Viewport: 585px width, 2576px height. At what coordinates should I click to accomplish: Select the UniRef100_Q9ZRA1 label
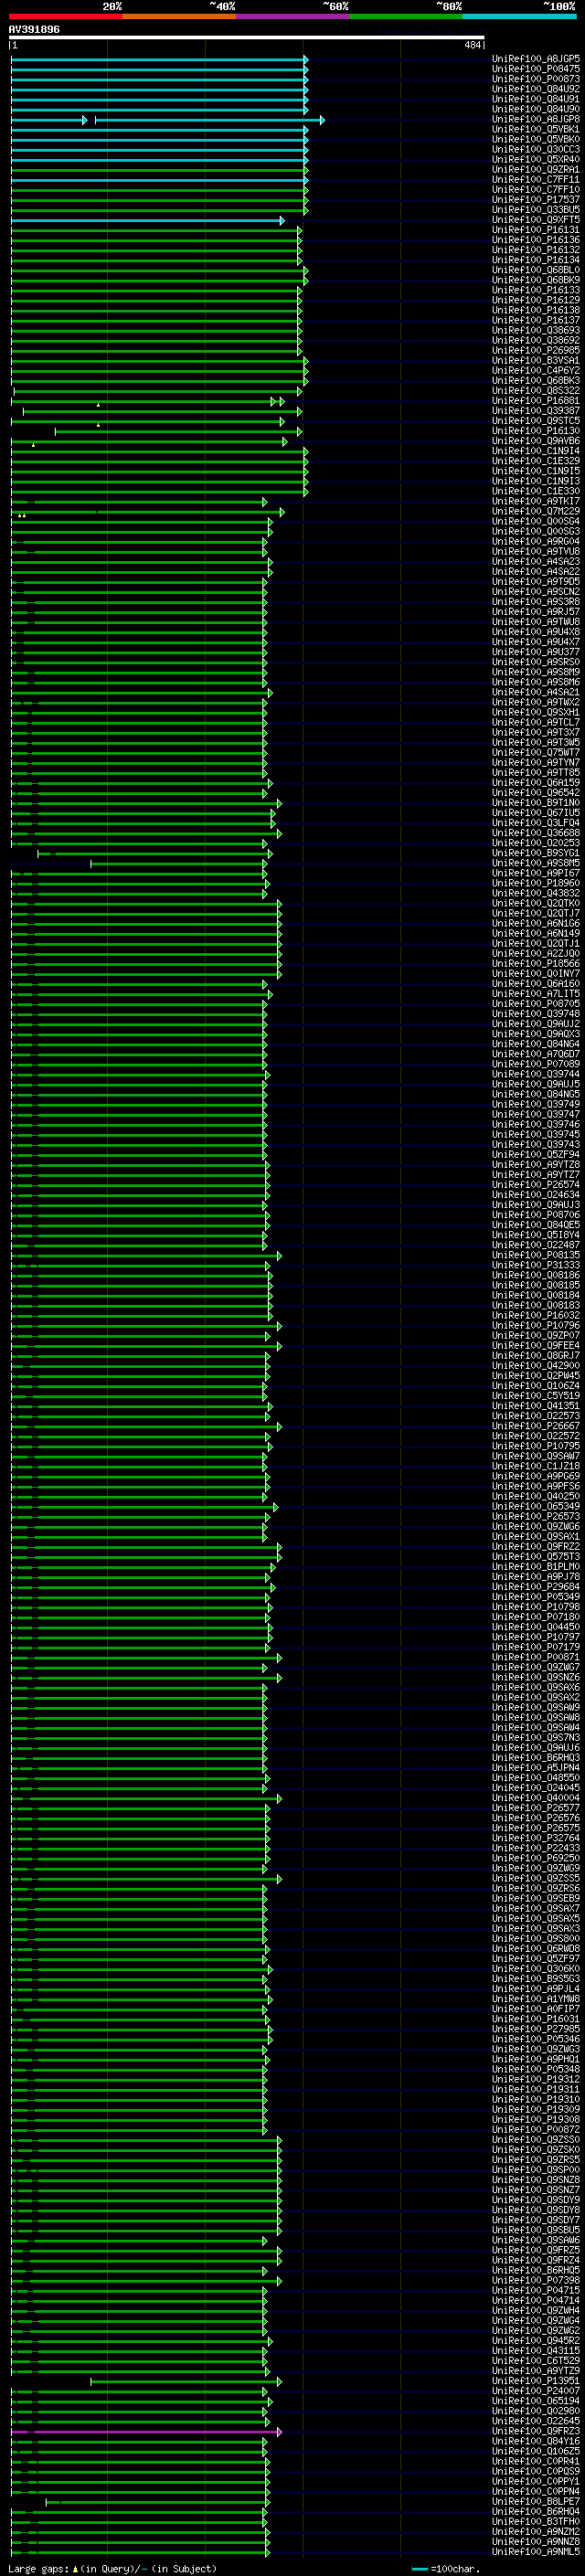535,169
